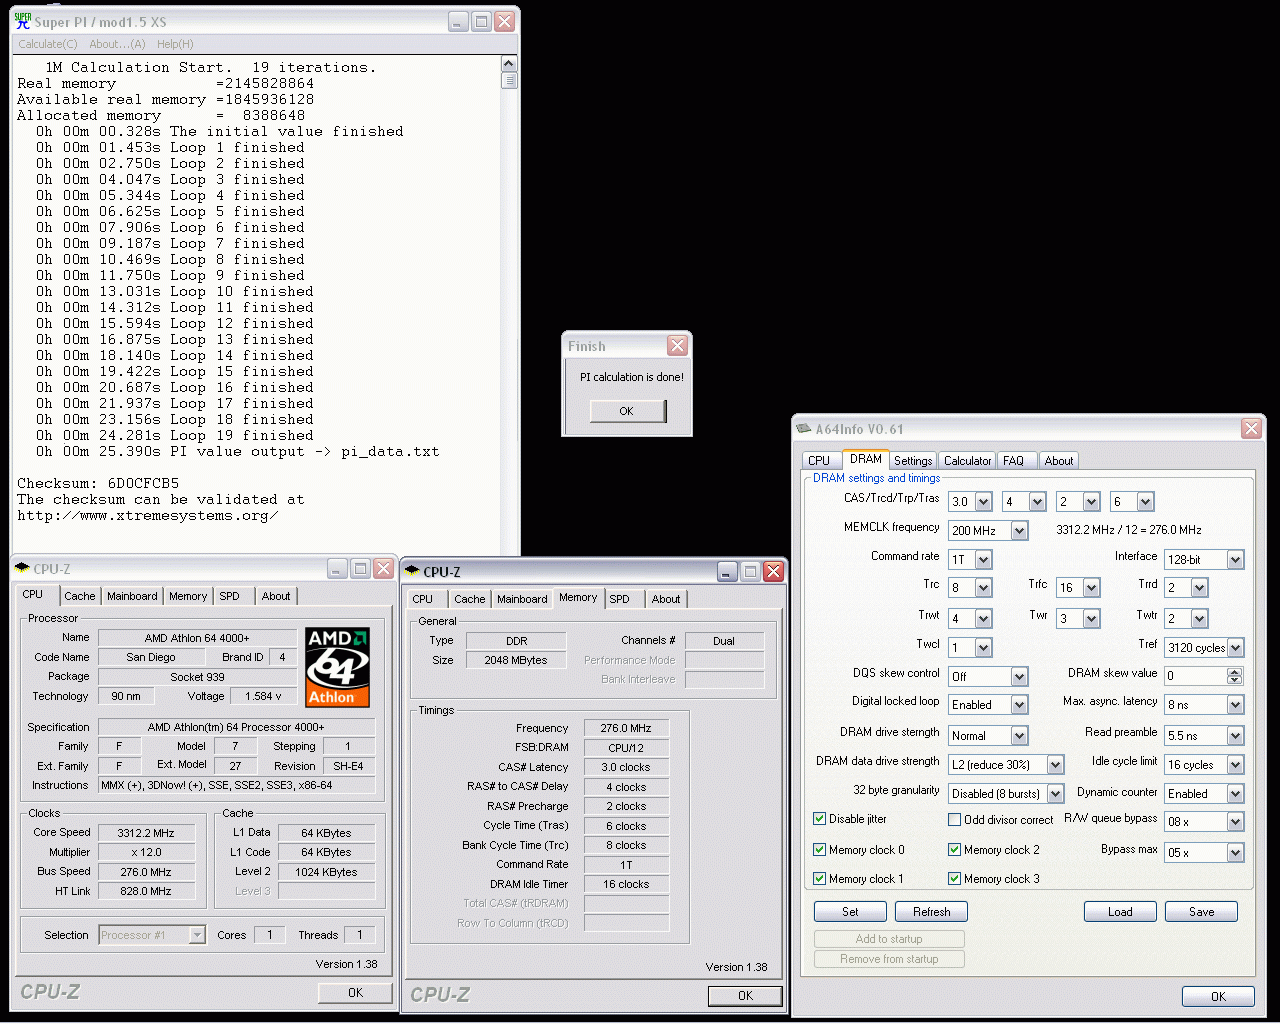
Task: Click OK in Memory CPU-Z window
Action: click(x=745, y=996)
